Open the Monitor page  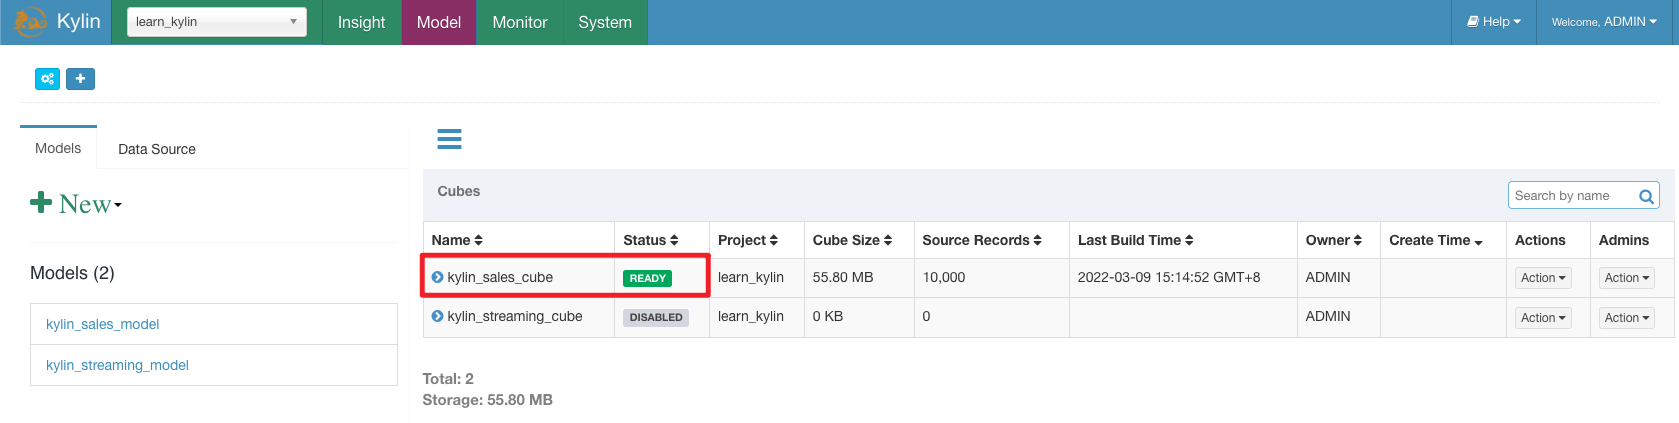[519, 22]
